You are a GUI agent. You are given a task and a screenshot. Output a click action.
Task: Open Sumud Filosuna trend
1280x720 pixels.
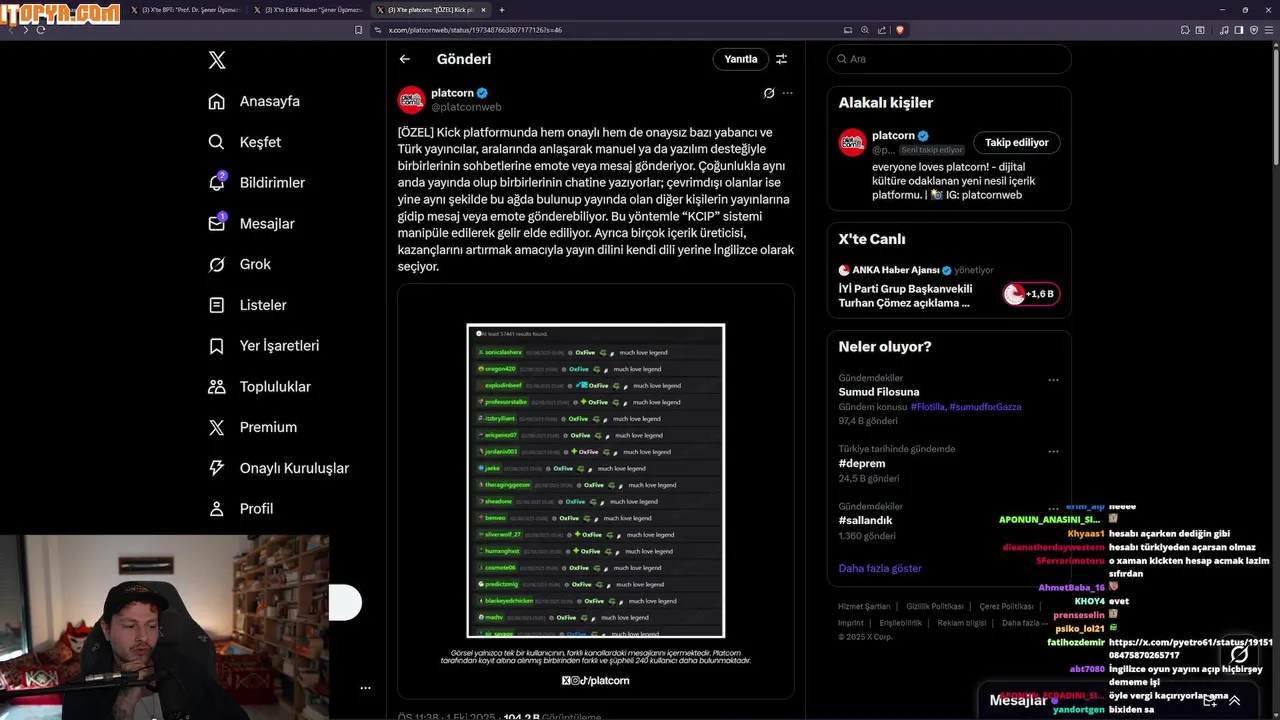(879, 392)
